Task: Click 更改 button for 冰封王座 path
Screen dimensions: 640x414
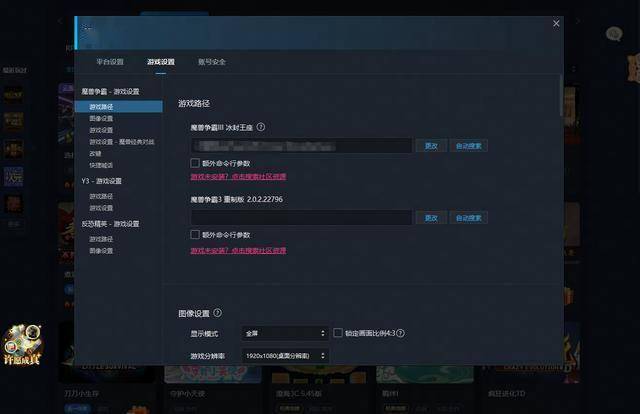Action: click(x=431, y=146)
